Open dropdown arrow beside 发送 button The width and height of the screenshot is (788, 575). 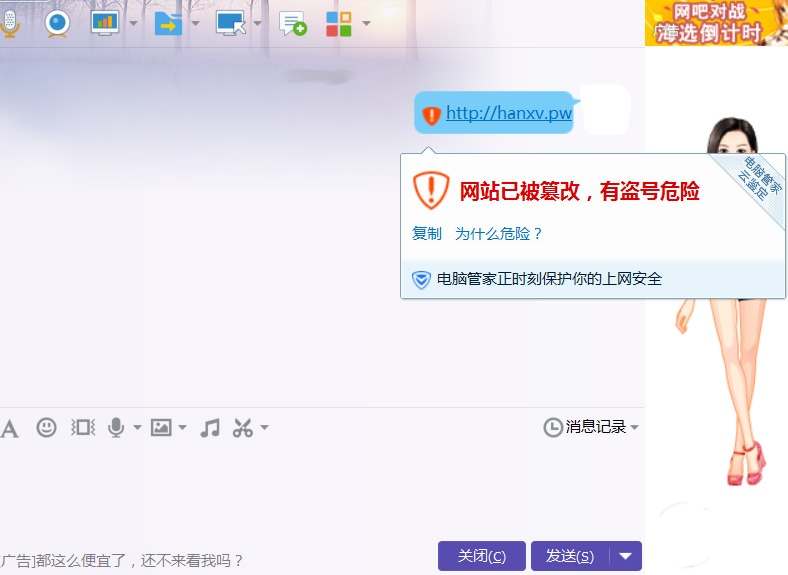click(x=626, y=556)
